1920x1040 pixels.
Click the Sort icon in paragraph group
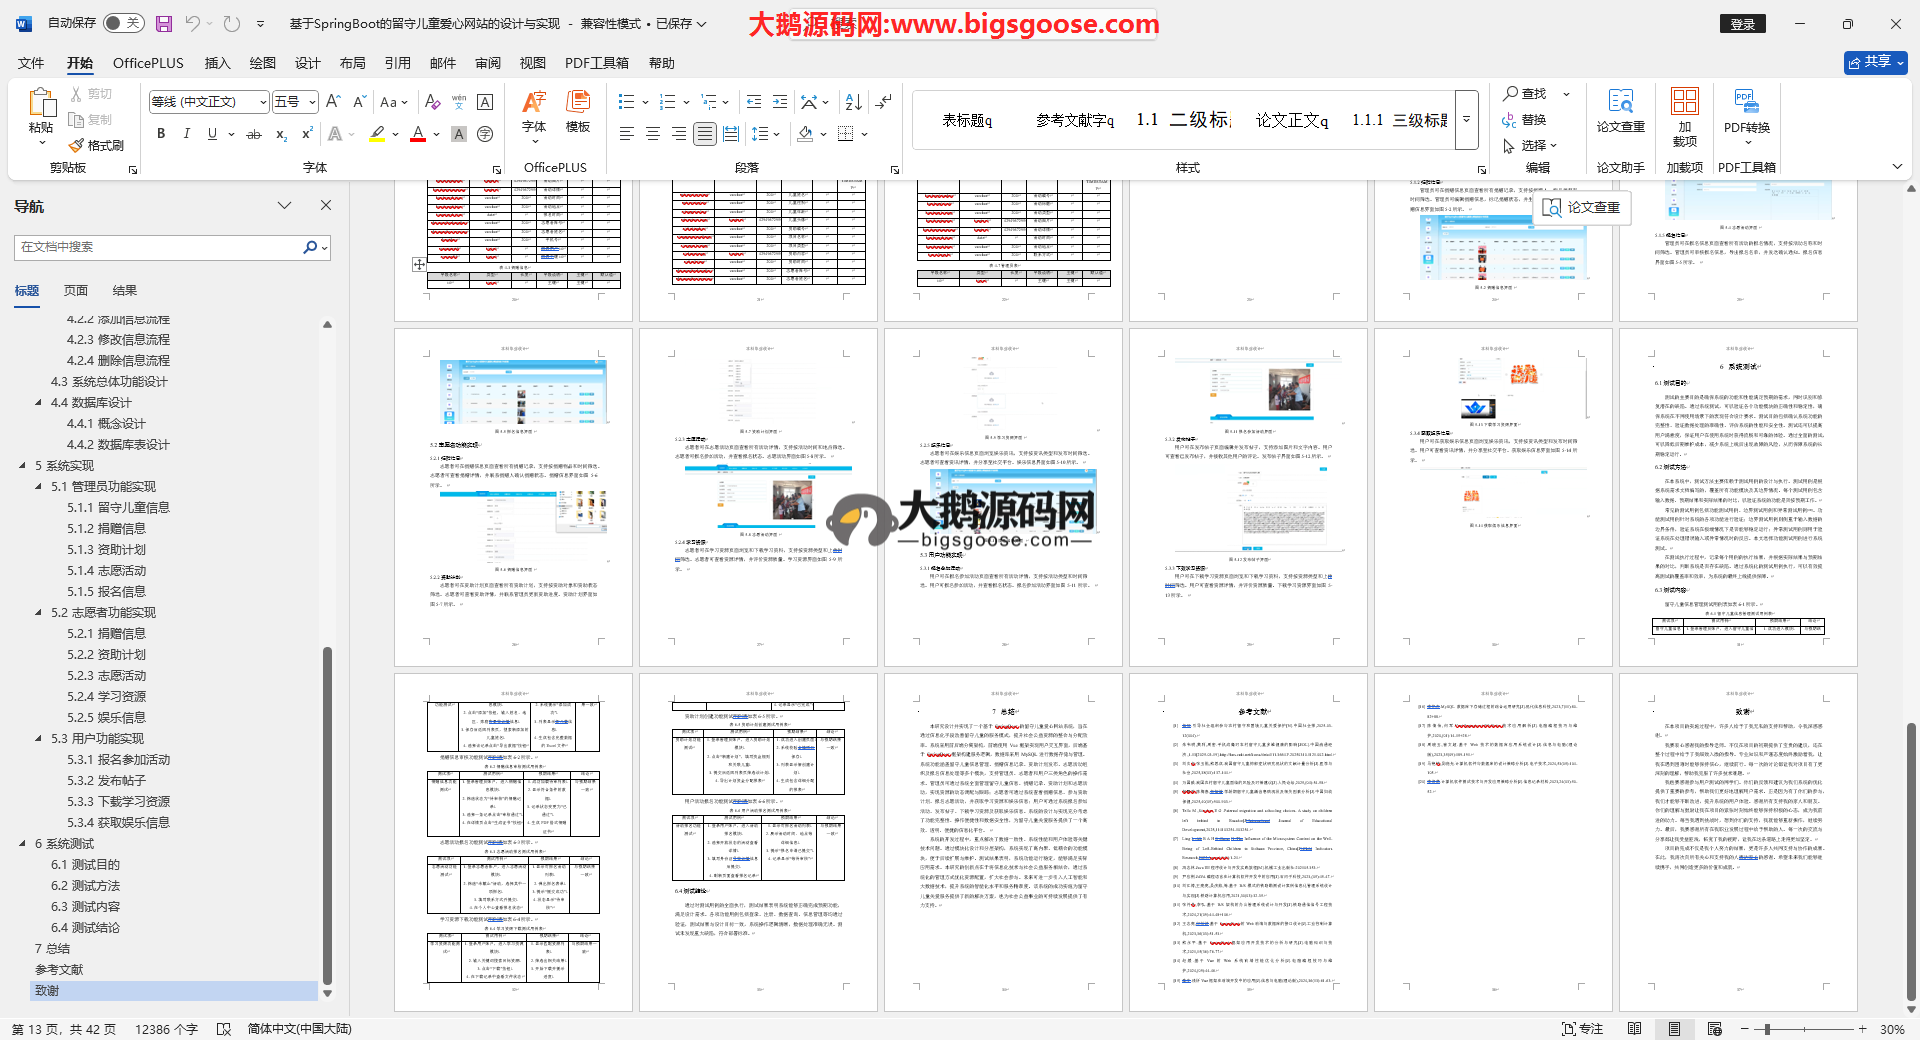tap(853, 102)
